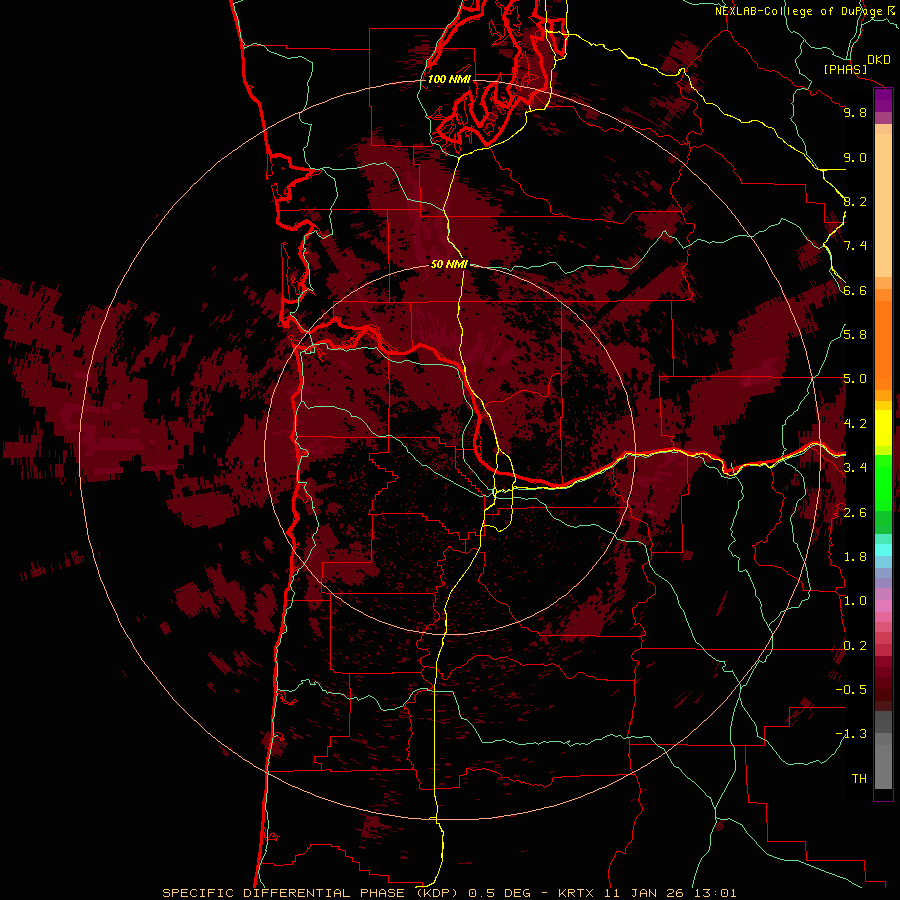This screenshot has width=900, height=900.
Task: Click the Specific Differential Phase (KDP) caption
Action: tap(311, 893)
